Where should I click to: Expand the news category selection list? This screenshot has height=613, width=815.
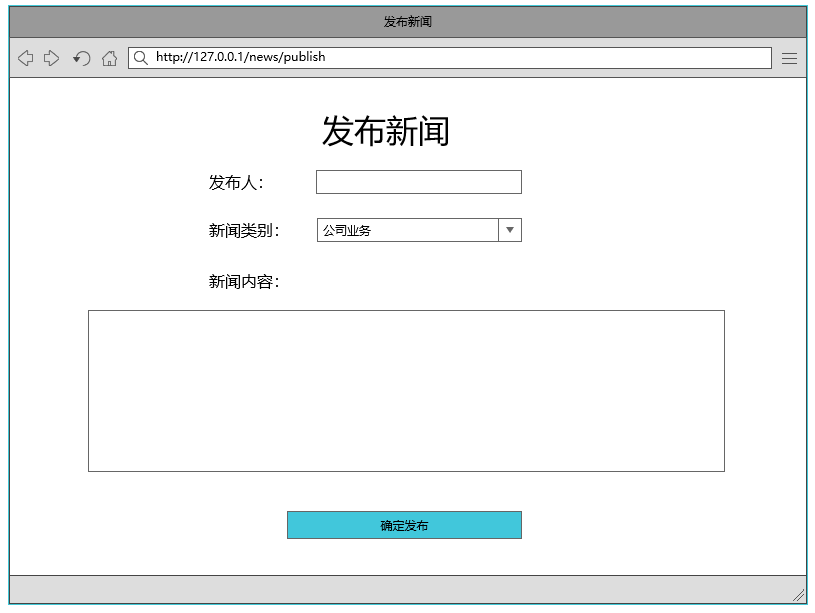click(510, 229)
